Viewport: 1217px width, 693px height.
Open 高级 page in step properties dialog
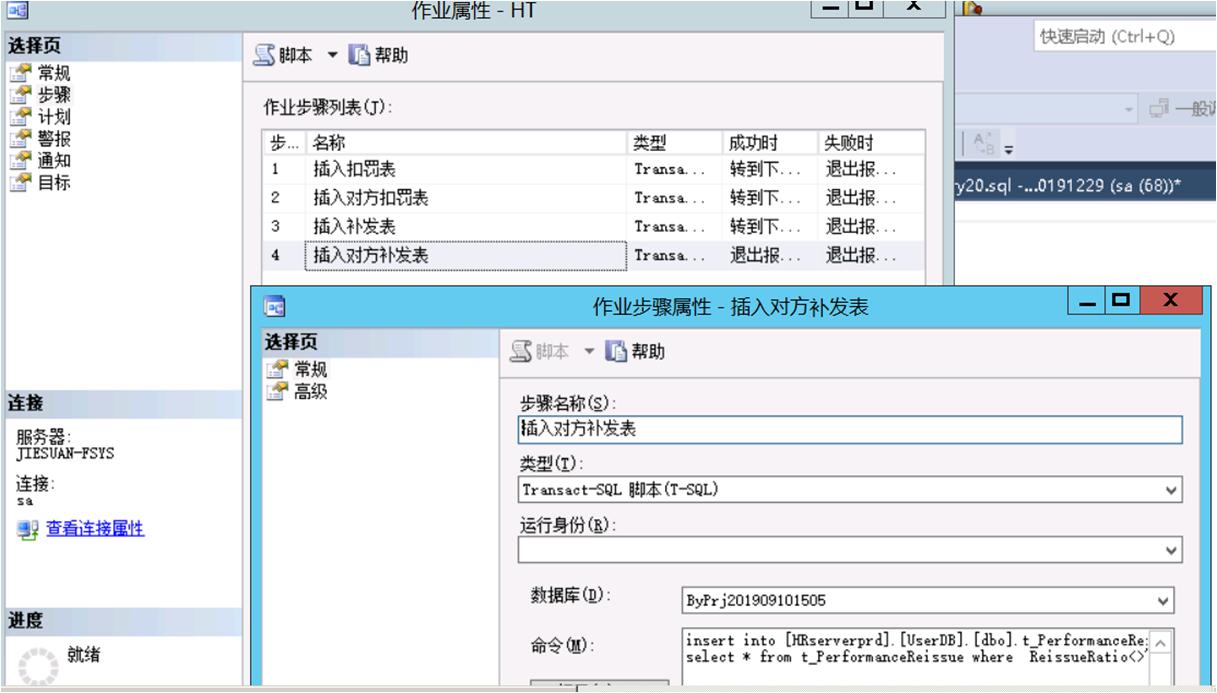click(309, 391)
